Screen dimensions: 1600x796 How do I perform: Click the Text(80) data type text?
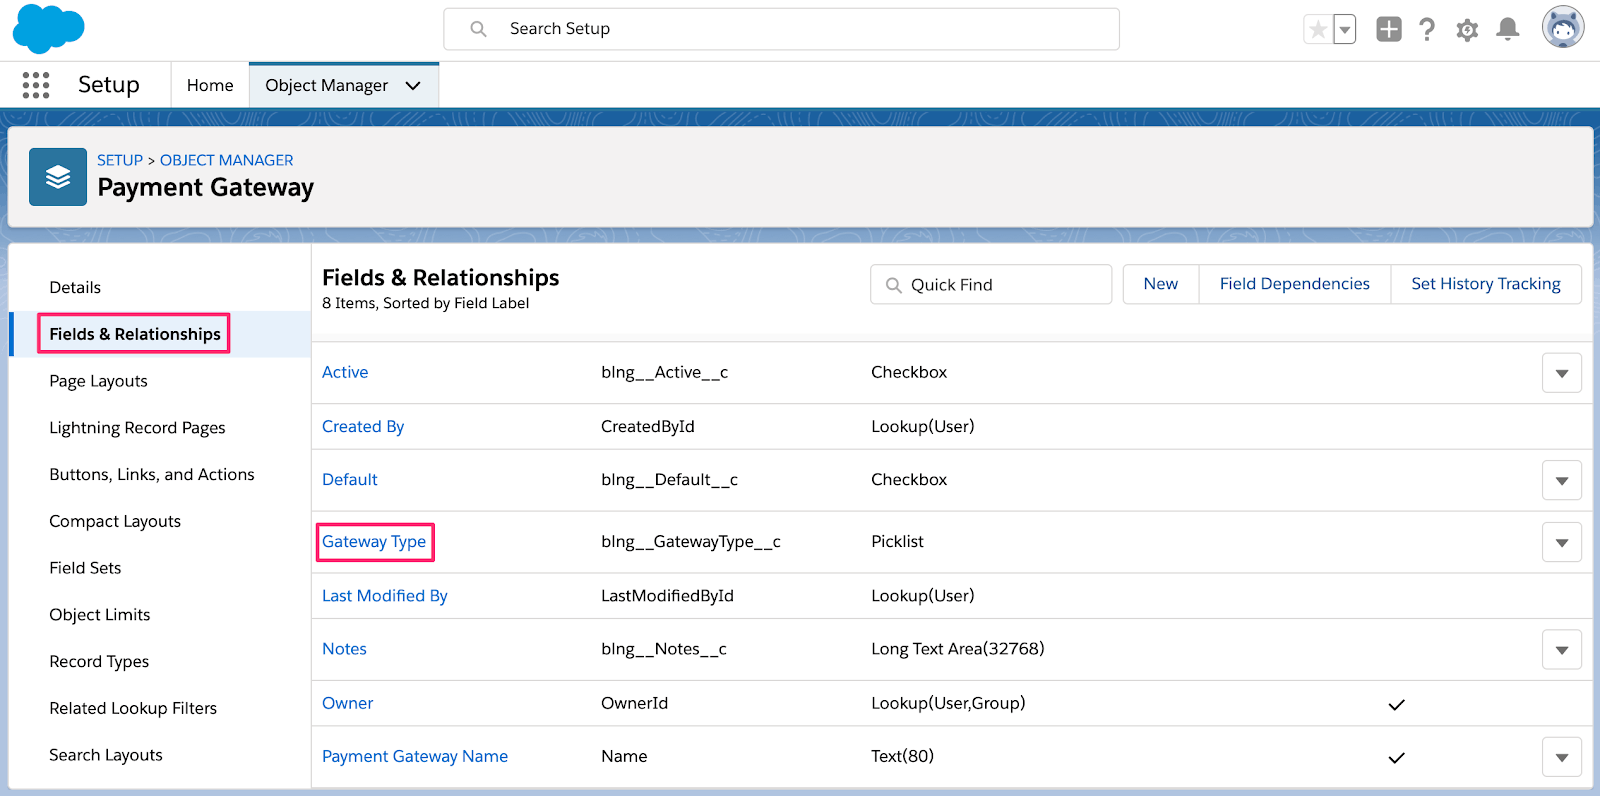point(902,757)
